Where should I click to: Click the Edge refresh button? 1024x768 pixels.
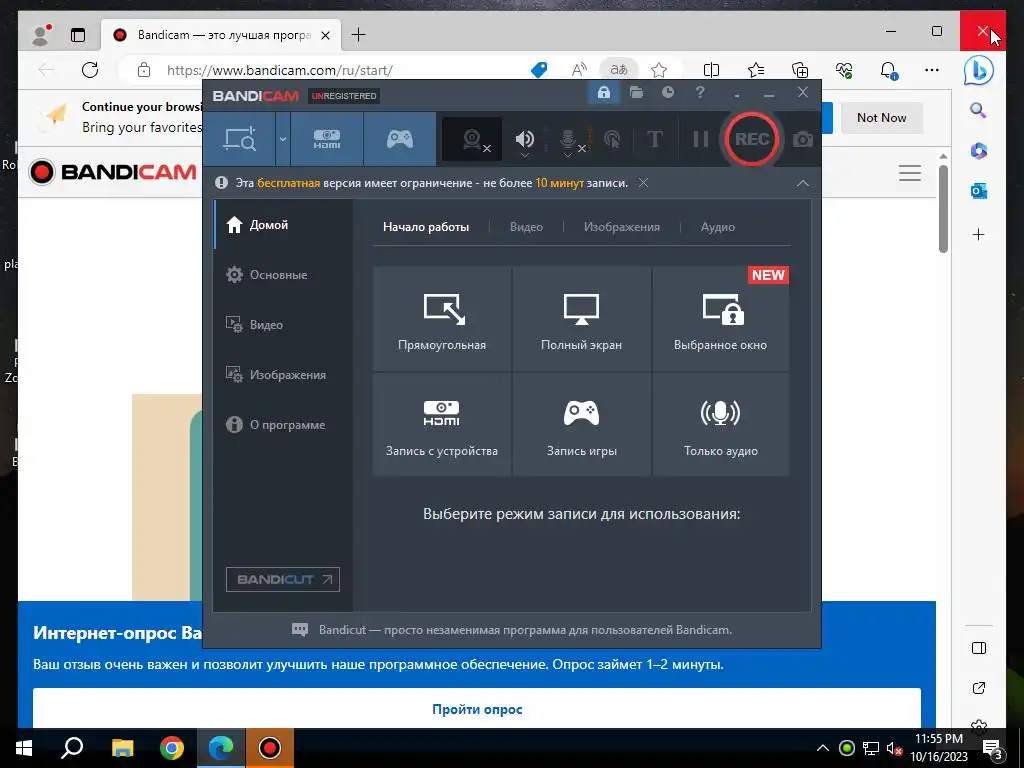tap(90, 70)
